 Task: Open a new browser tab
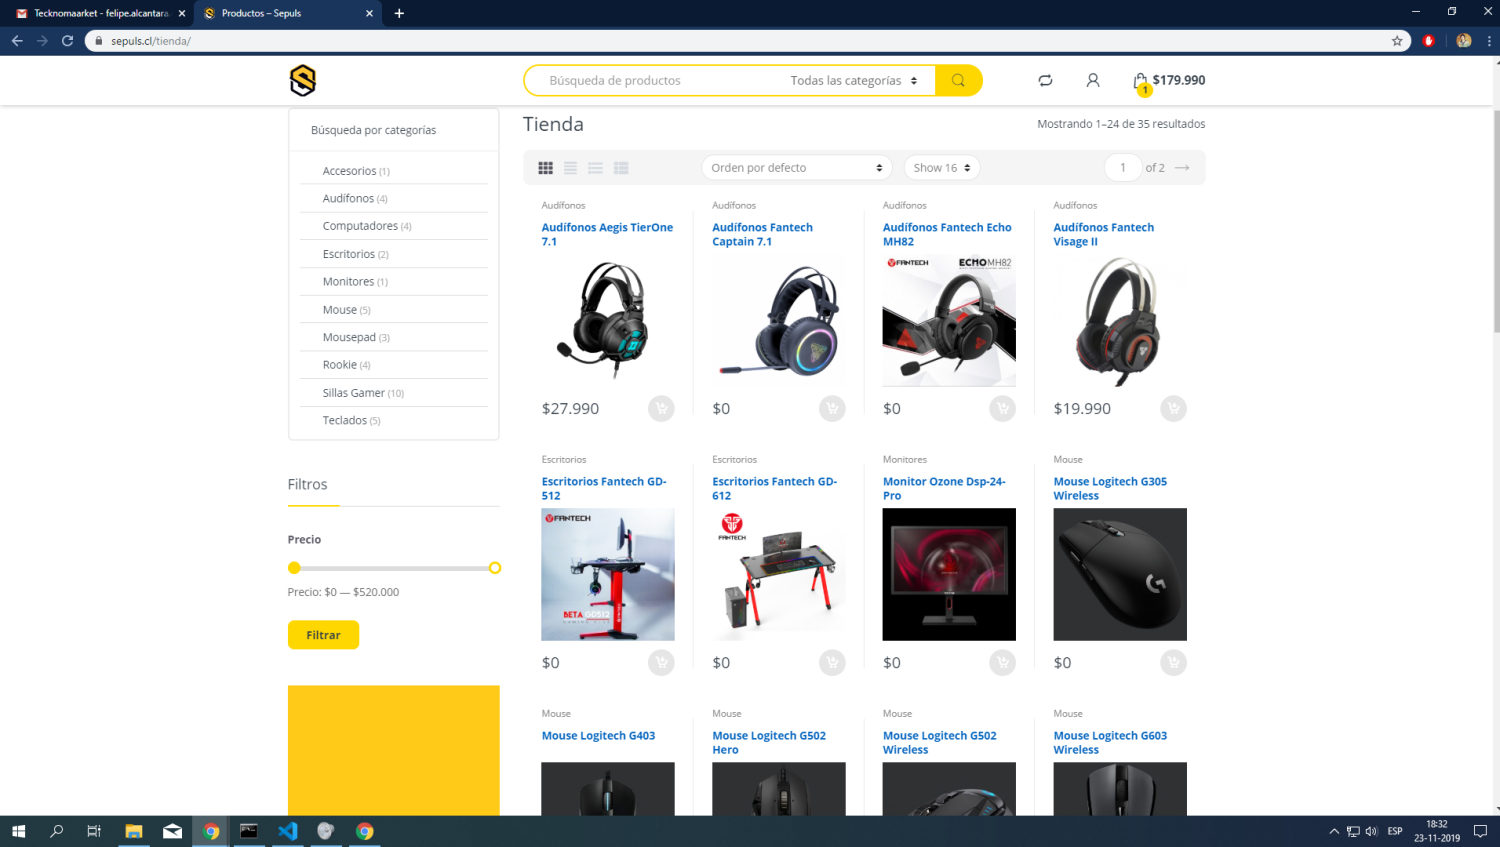399,13
